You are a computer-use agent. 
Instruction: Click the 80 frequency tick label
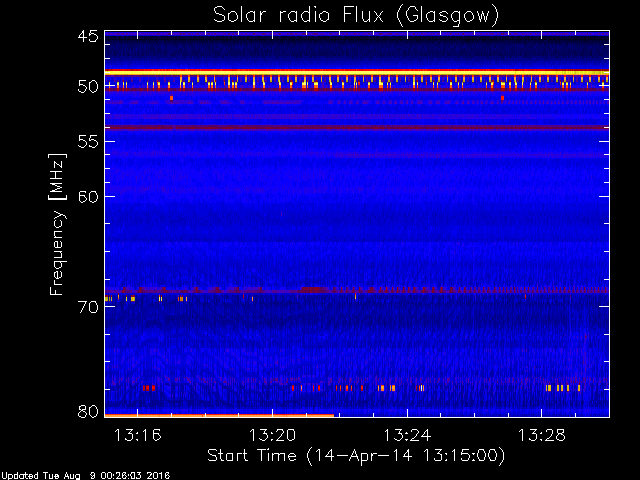(x=88, y=411)
